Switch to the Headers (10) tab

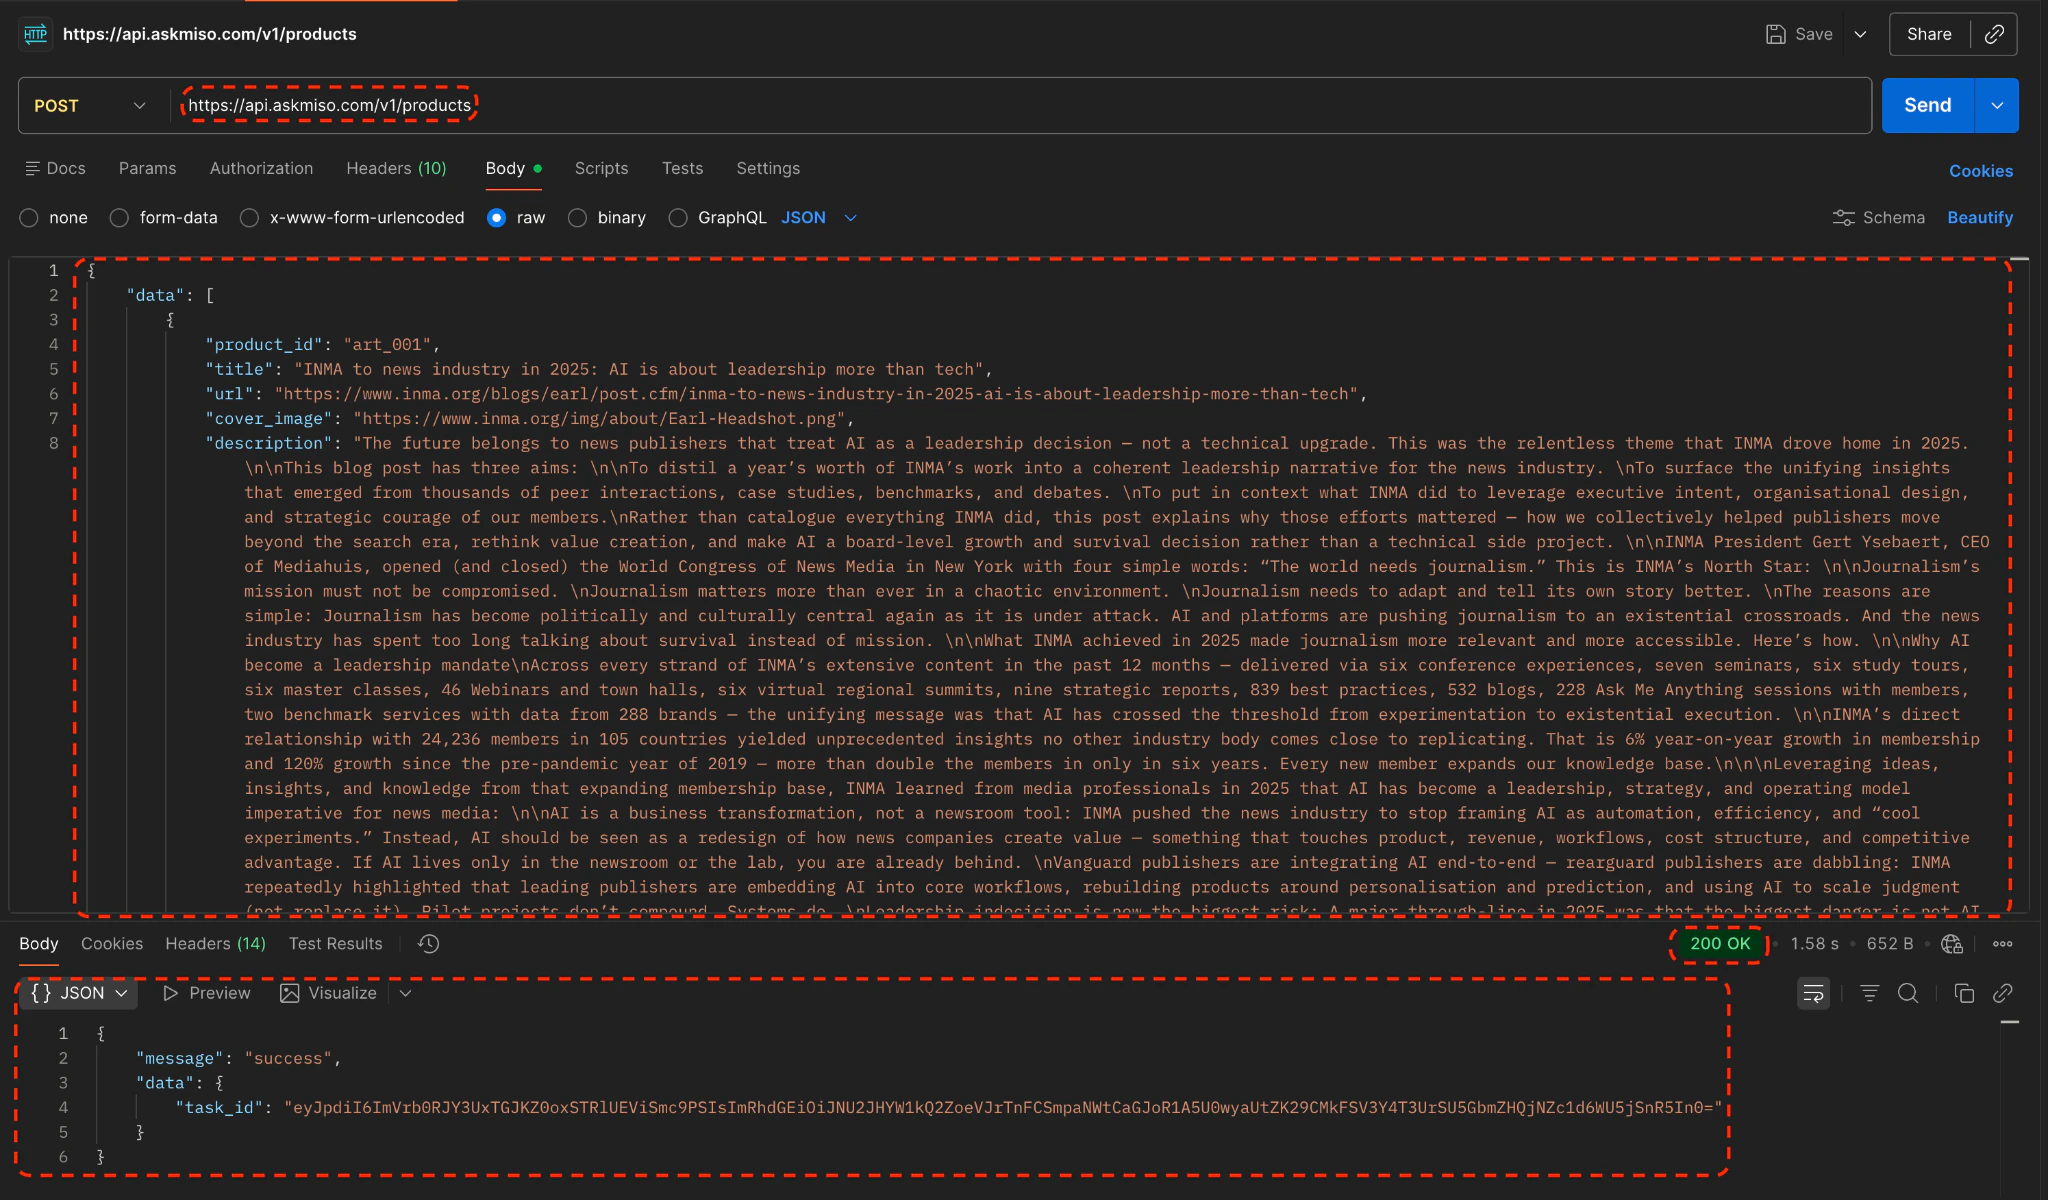[x=395, y=168]
